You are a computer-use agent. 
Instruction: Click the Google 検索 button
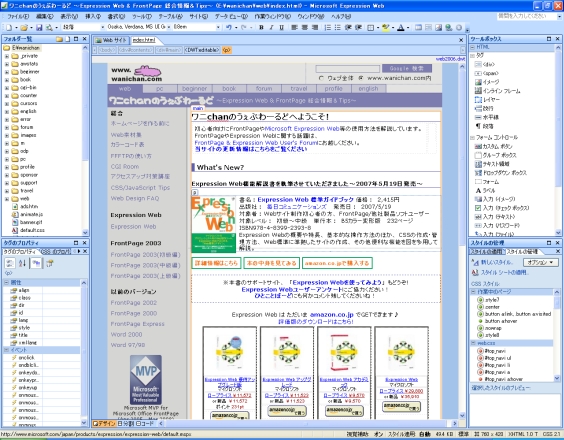407,68
